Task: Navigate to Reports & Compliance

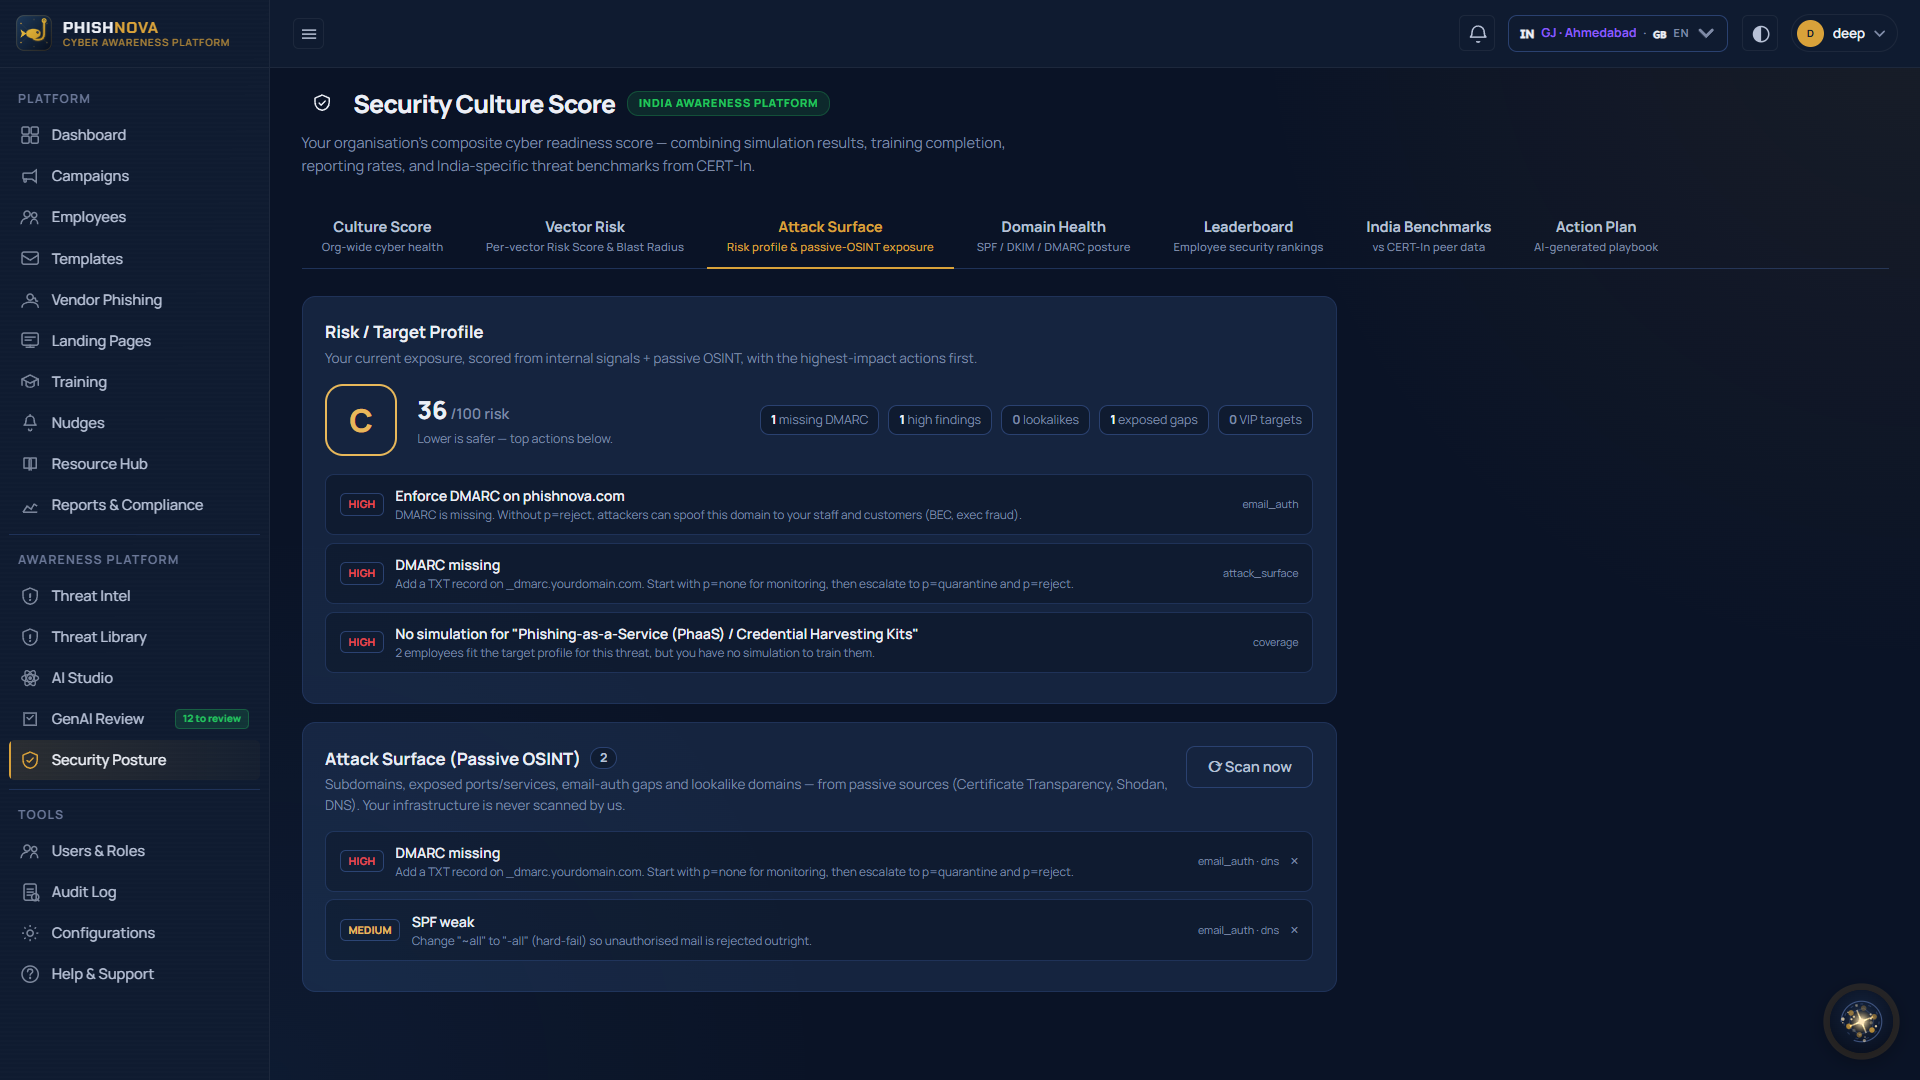Action: 134,506
